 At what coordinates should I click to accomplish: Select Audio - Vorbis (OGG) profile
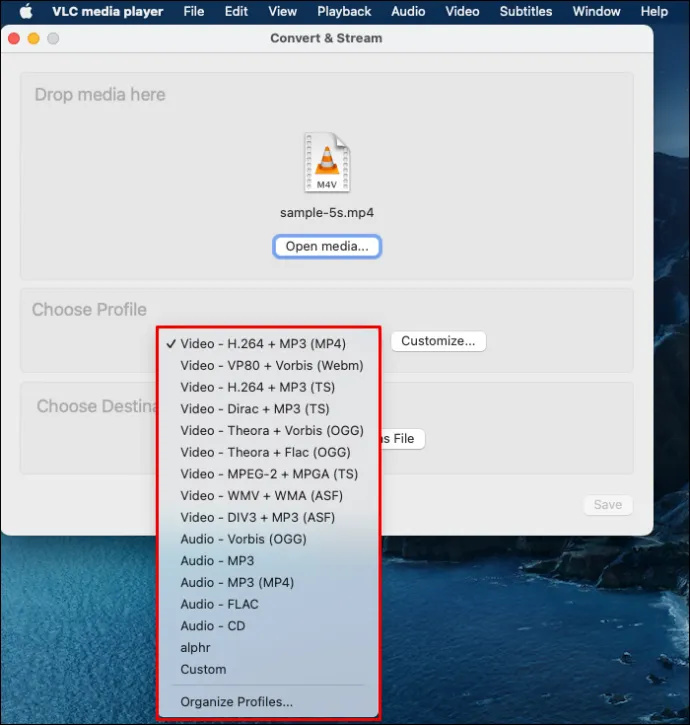point(268,540)
